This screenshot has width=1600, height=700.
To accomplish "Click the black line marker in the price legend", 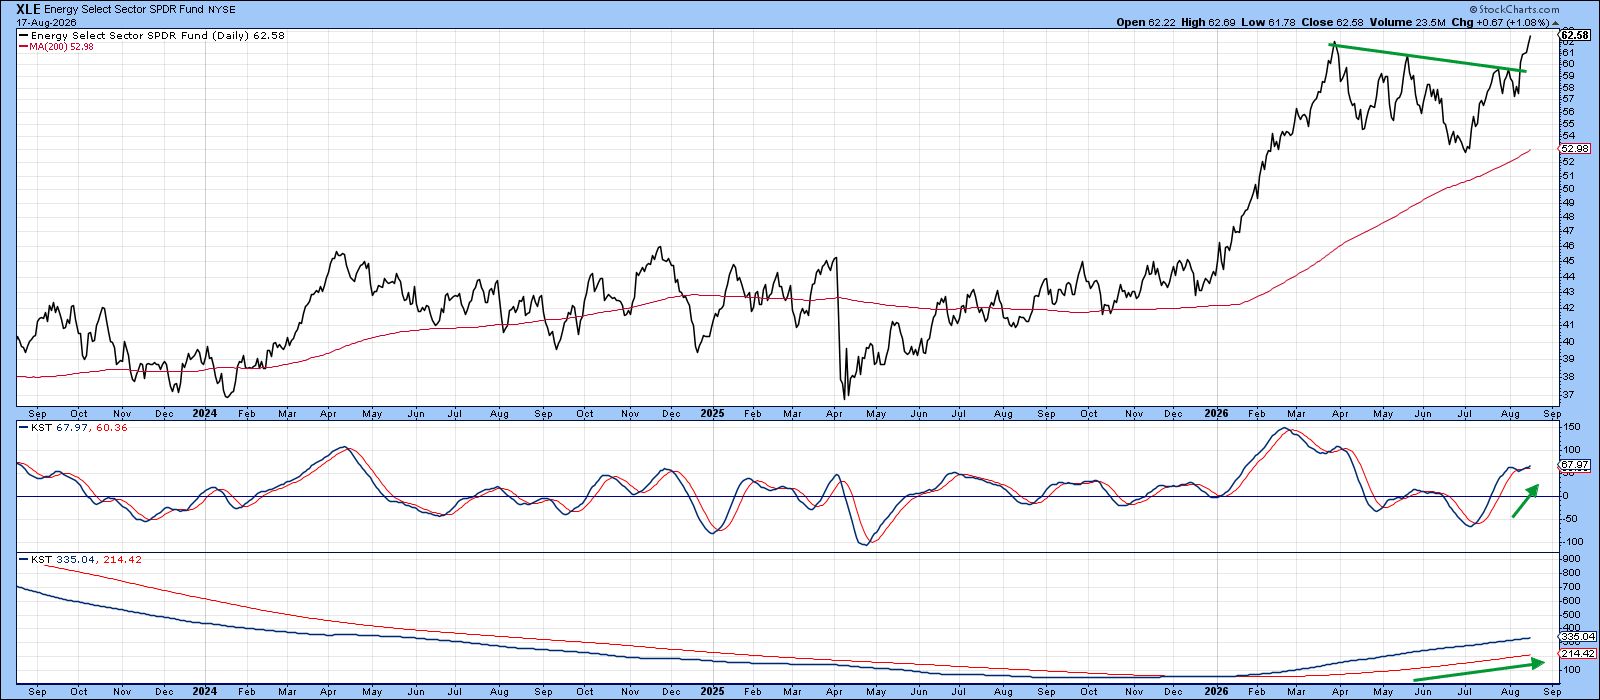I will 23,36.
